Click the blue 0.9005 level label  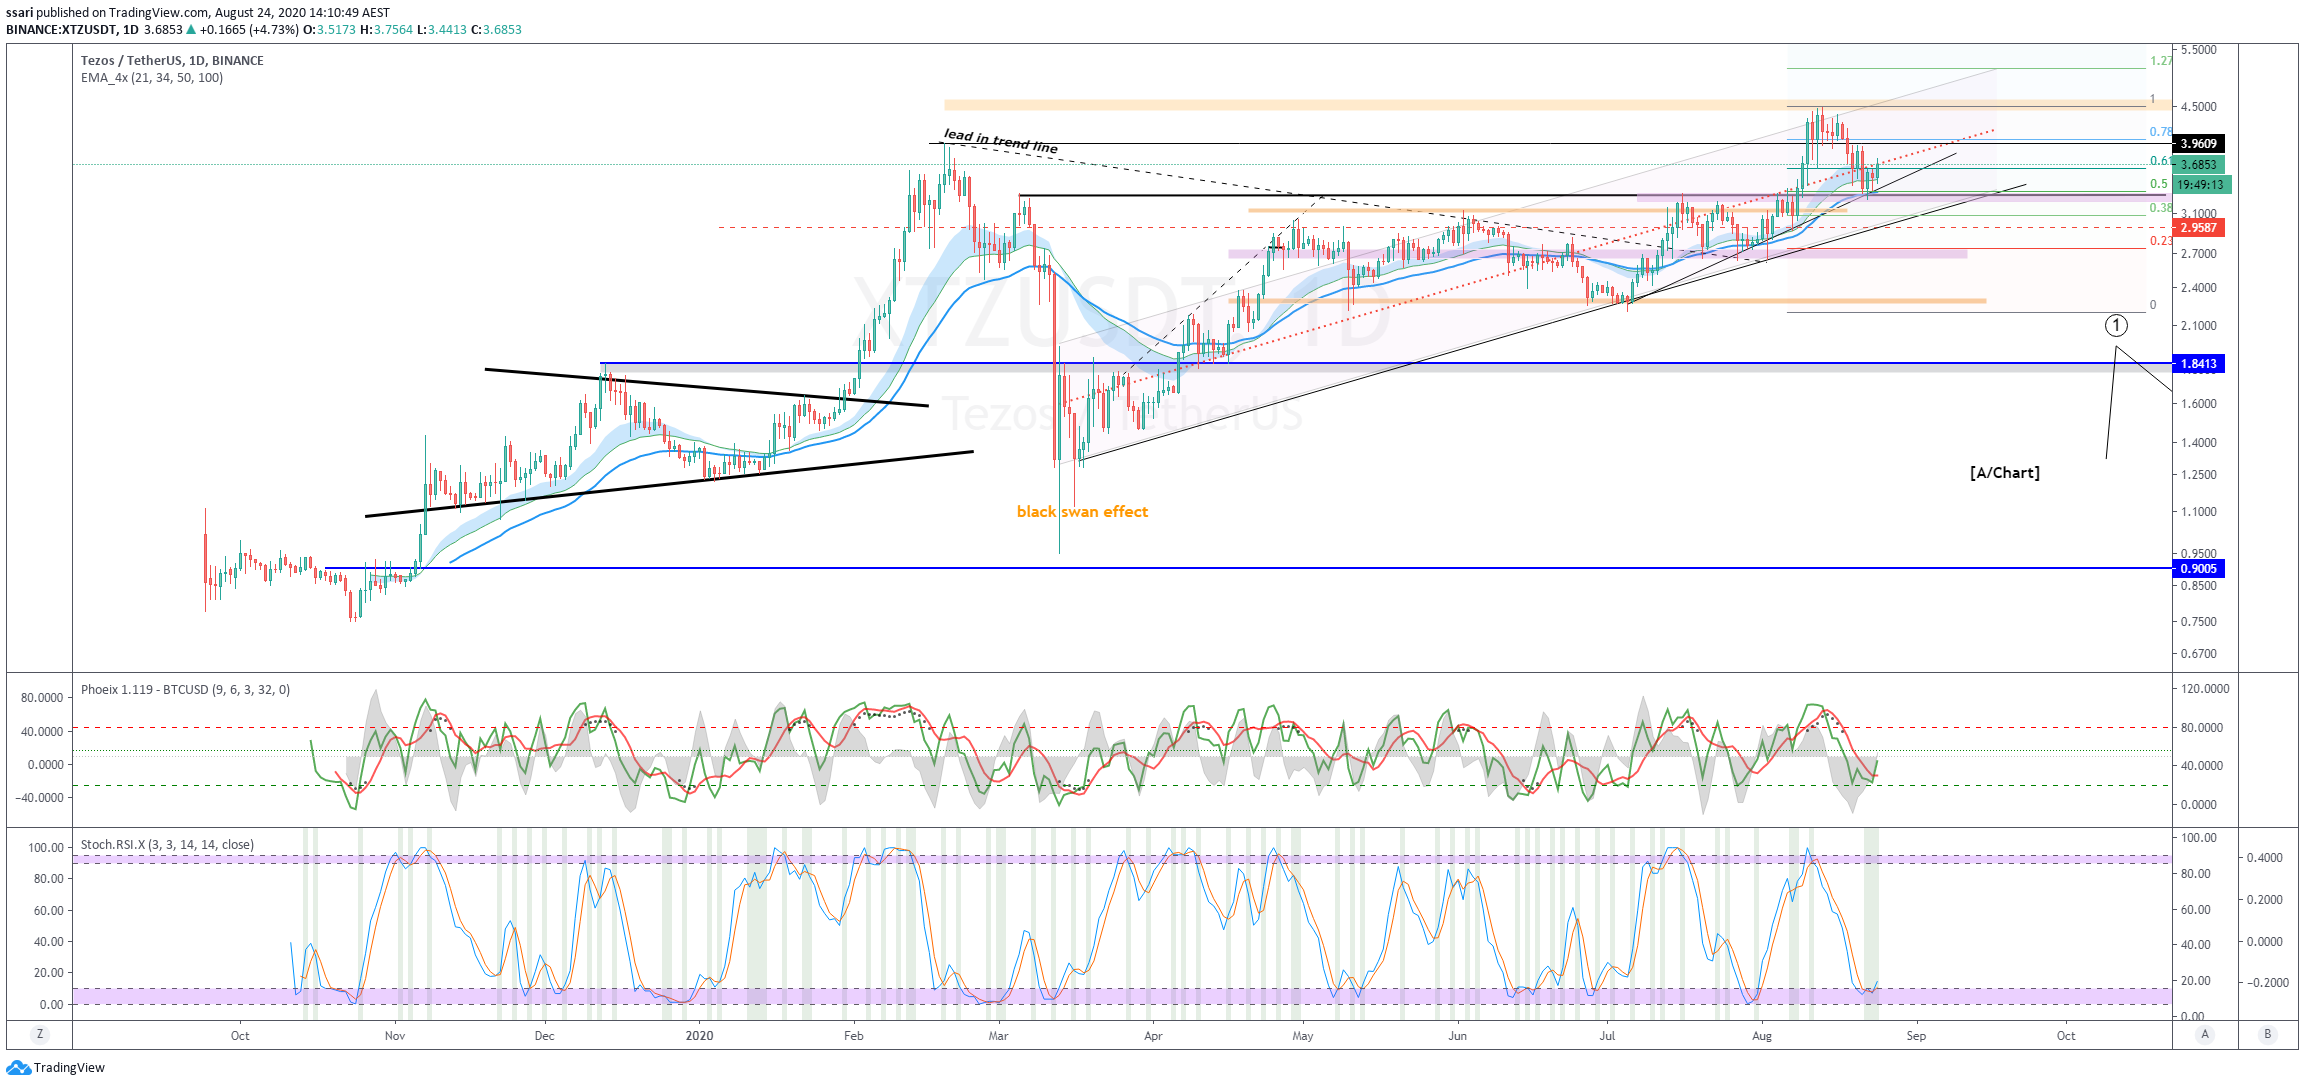[2198, 569]
